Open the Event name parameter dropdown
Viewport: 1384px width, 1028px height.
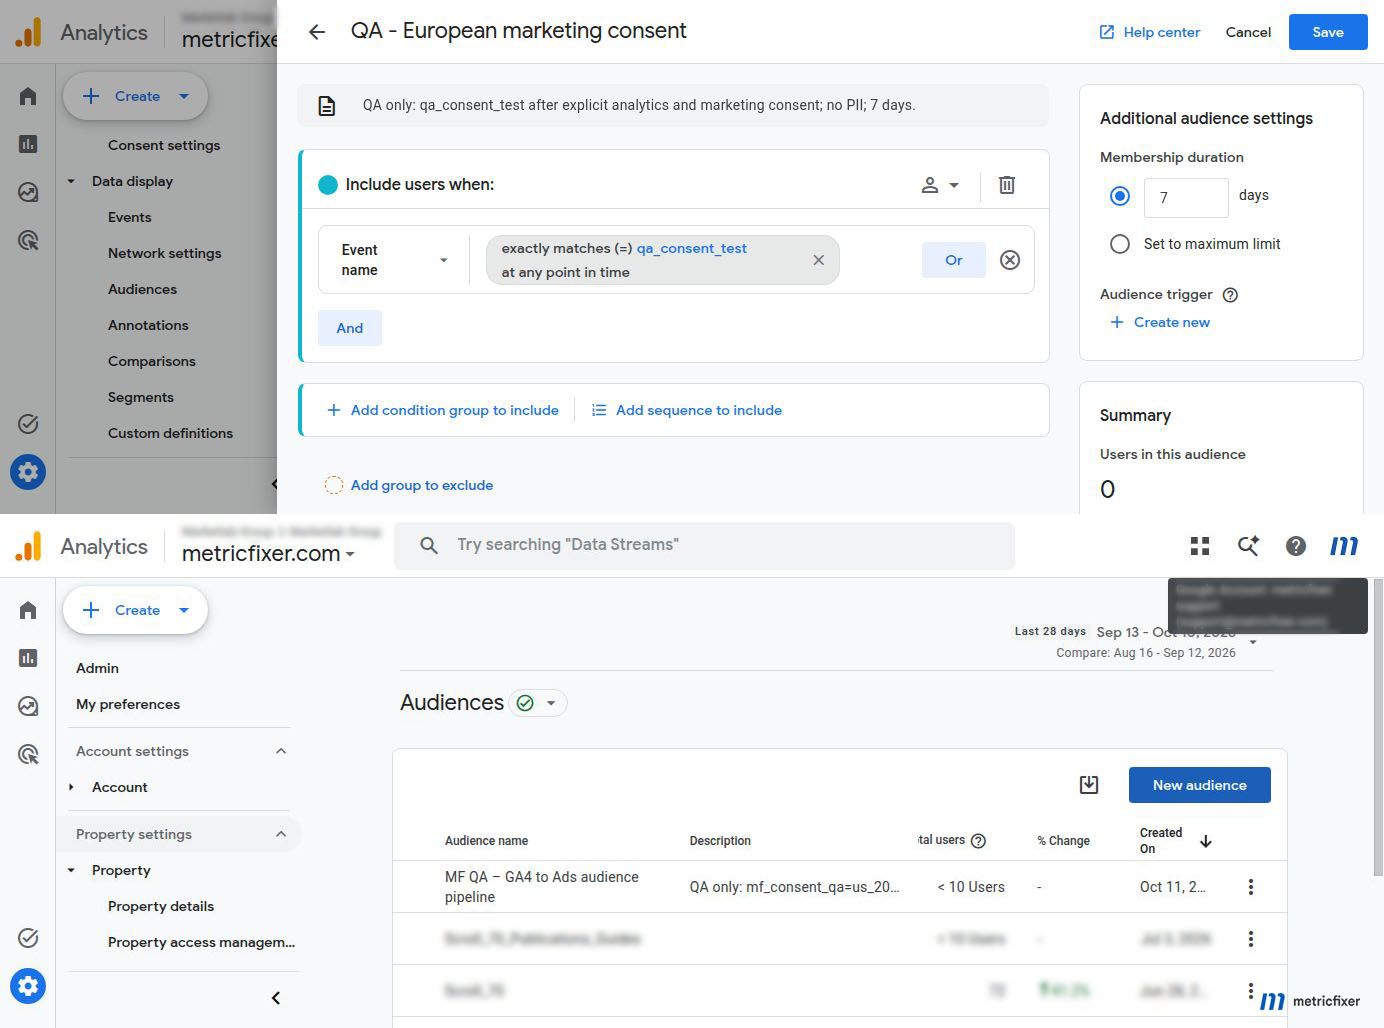(395, 260)
